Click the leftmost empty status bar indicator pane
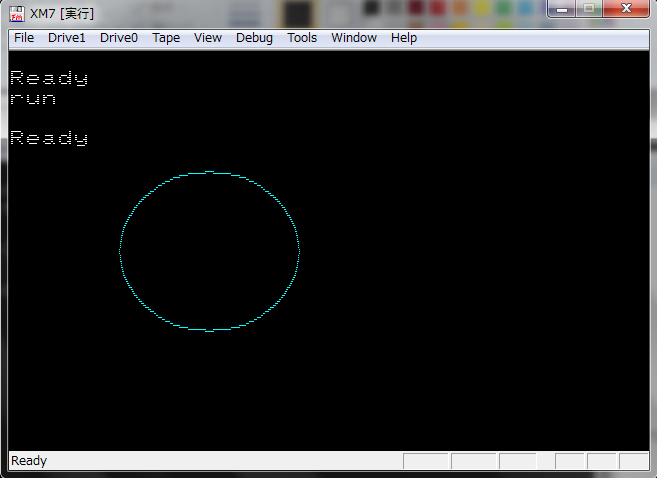Screen dimensions: 657x478 425,461
